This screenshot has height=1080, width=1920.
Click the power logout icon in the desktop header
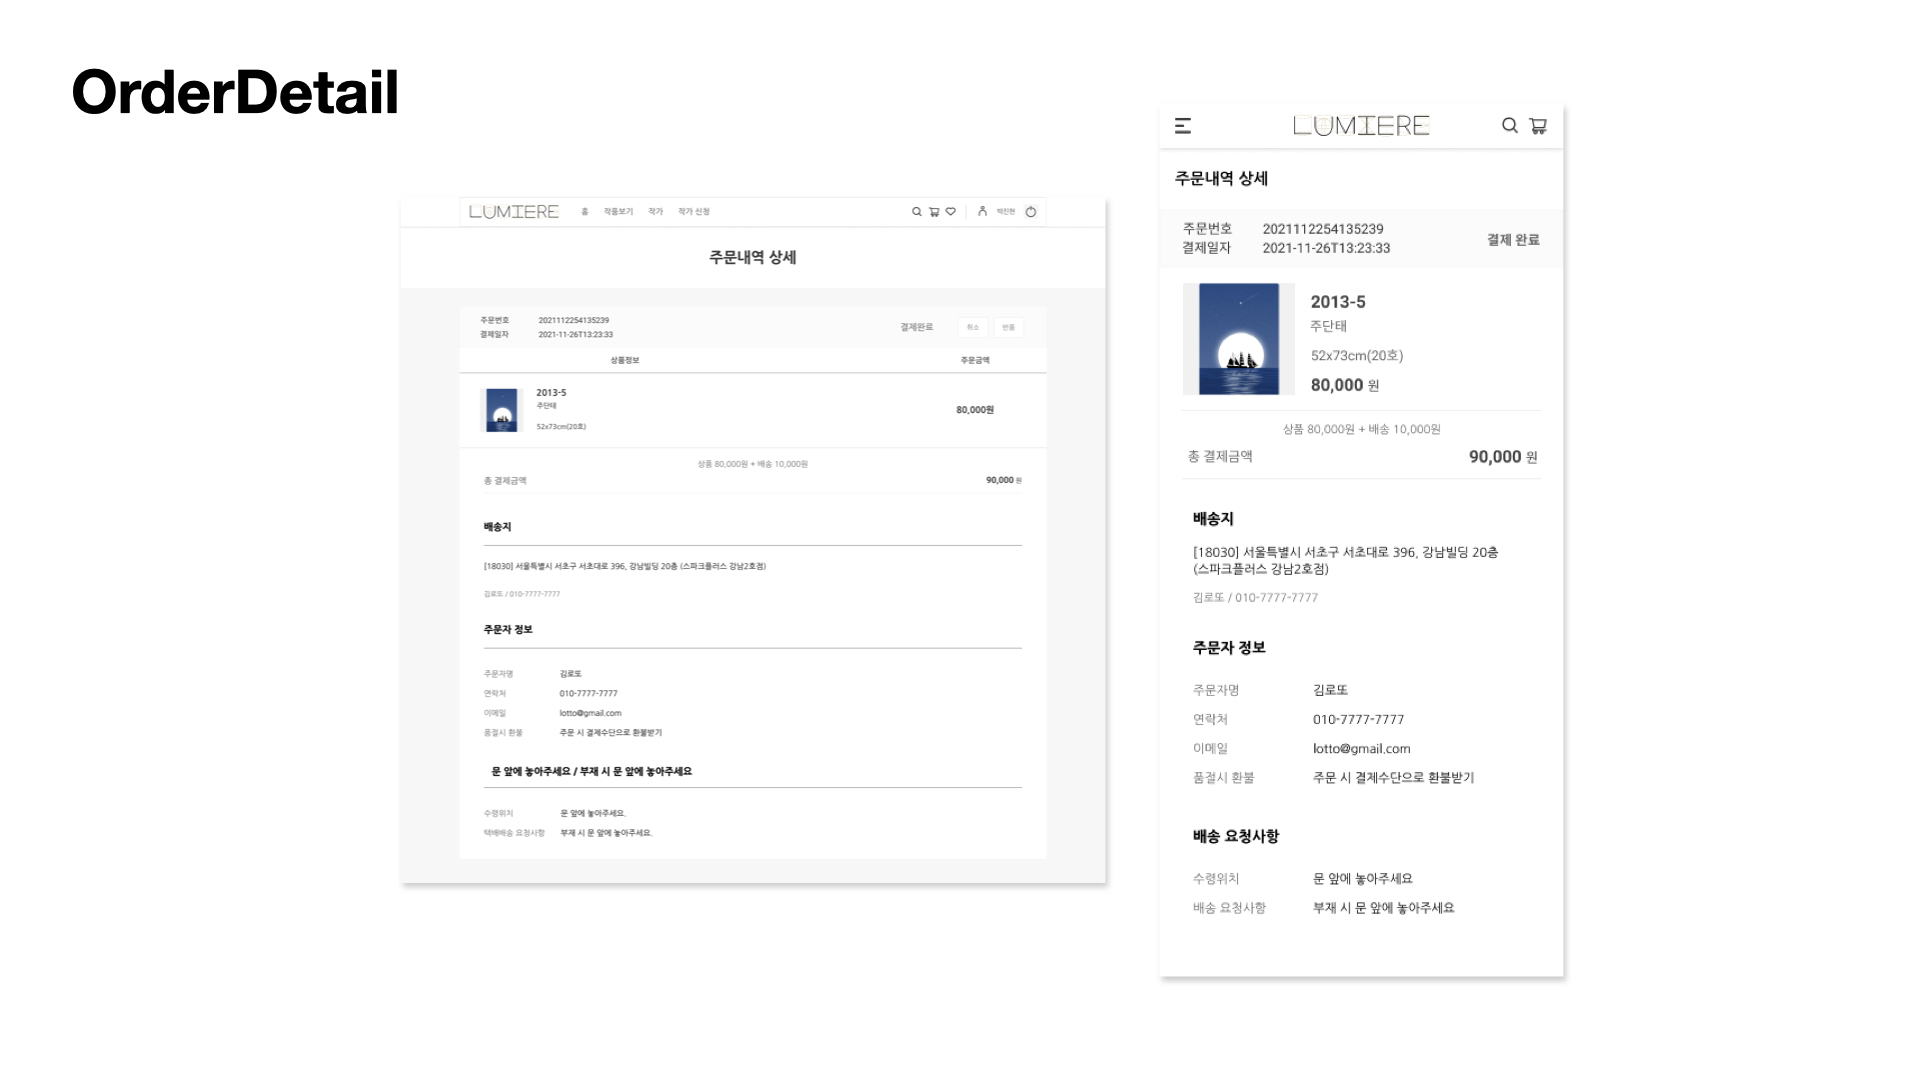[1031, 212]
